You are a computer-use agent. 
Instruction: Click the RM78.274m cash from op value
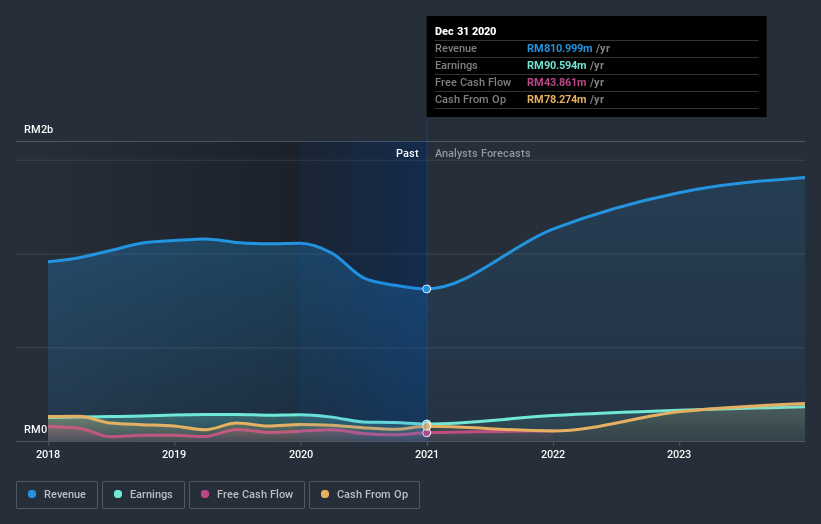click(x=556, y=99)
